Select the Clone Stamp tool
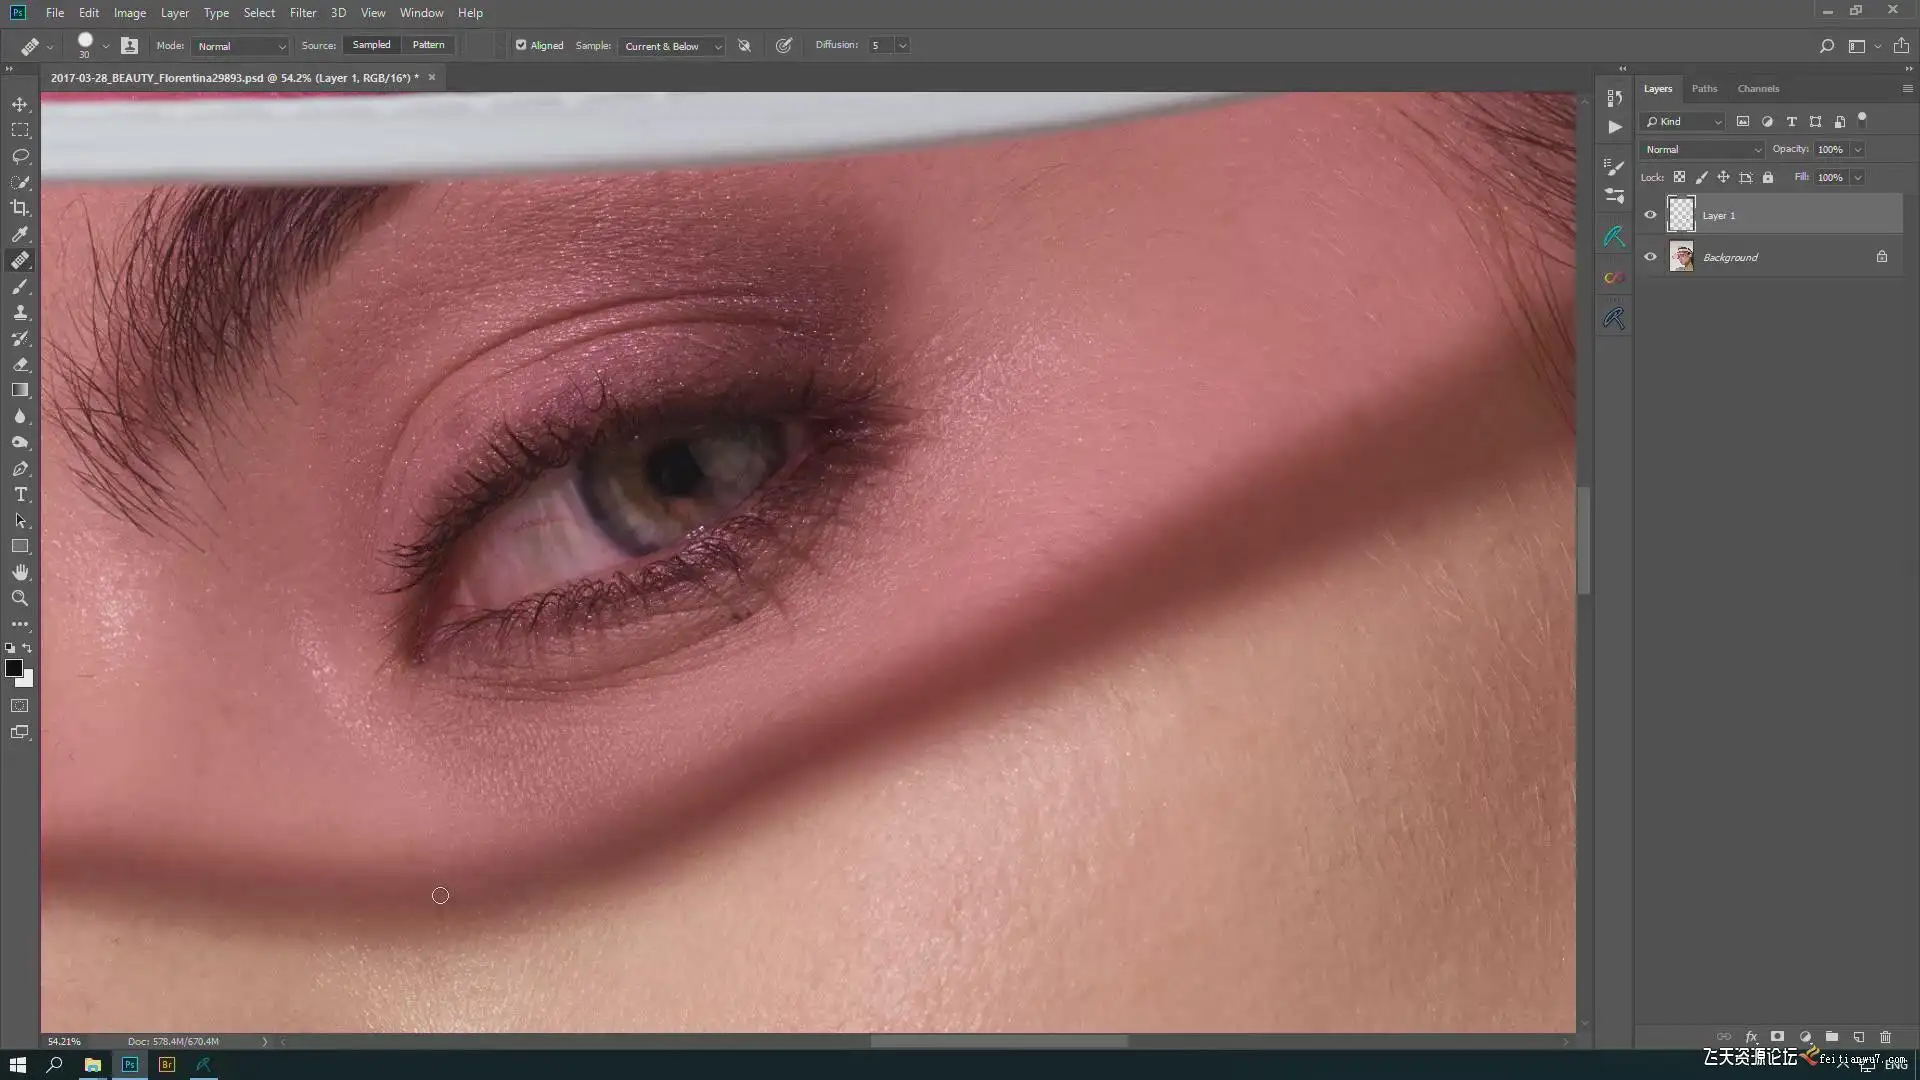Screen dimensions: 1920x1080 pyautogui.click(x=20, y=313)
